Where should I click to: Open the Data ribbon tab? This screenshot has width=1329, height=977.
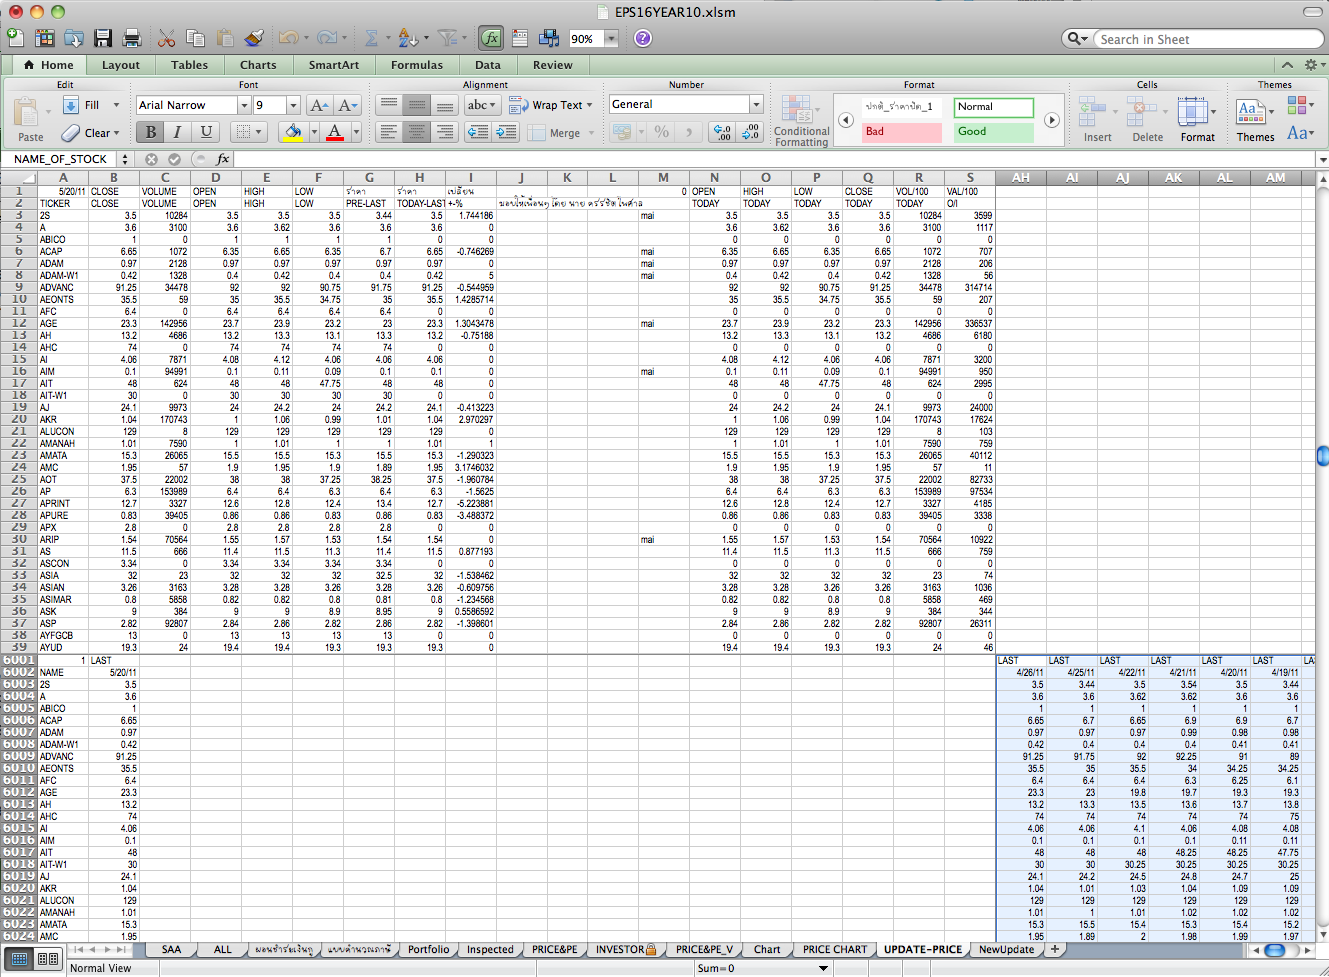click(488, 65)
